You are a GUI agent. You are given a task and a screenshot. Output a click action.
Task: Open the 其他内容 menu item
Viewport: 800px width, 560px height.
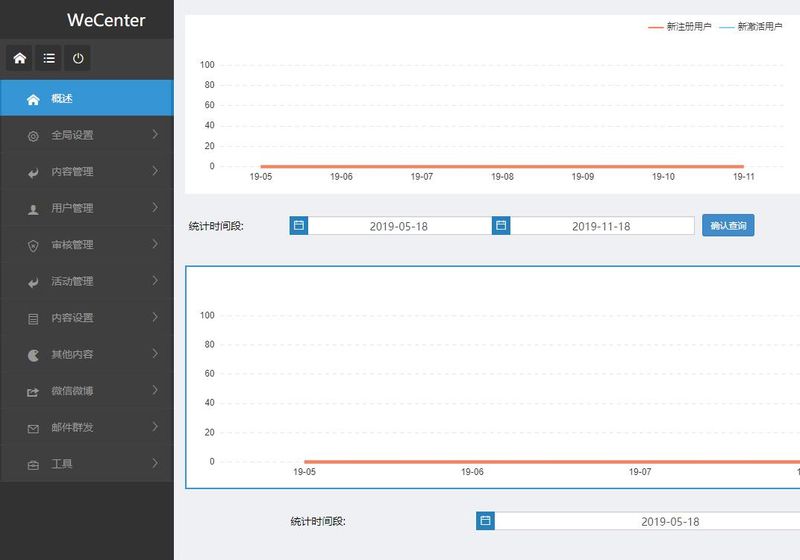point(72,354)
